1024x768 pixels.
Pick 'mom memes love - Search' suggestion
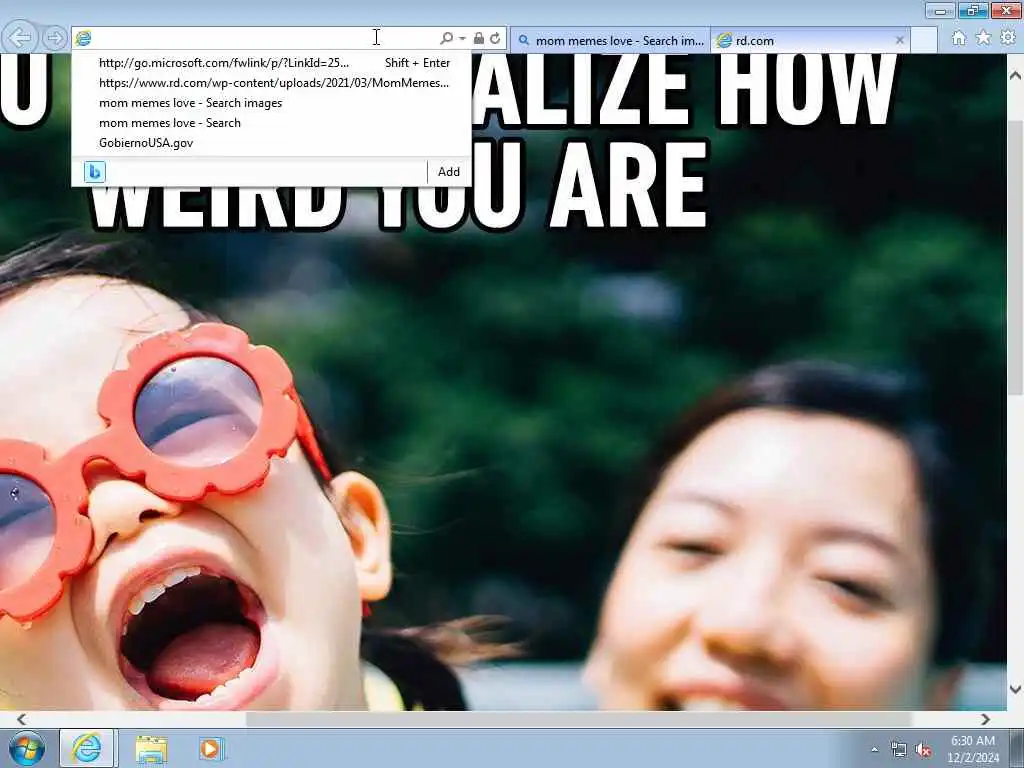tap(271, 123)
